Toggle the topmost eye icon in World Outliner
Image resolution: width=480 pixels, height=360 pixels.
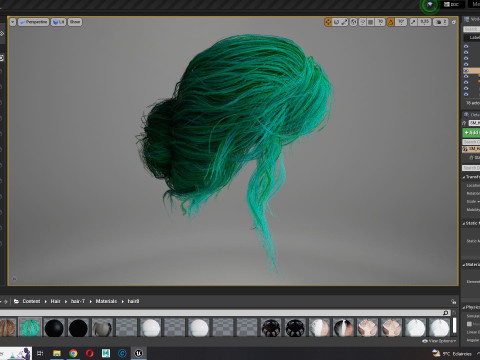click(x=466, y=46)
